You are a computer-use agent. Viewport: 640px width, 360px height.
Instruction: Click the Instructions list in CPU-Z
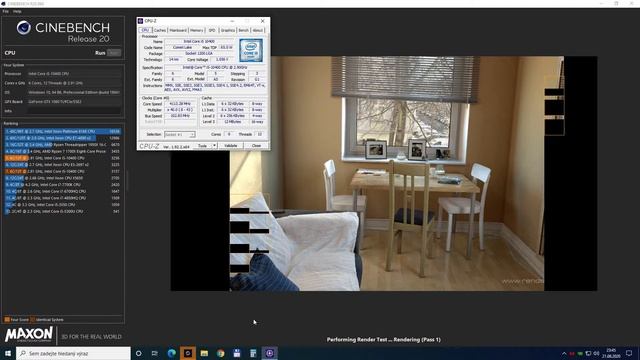(x=215, y=87)
